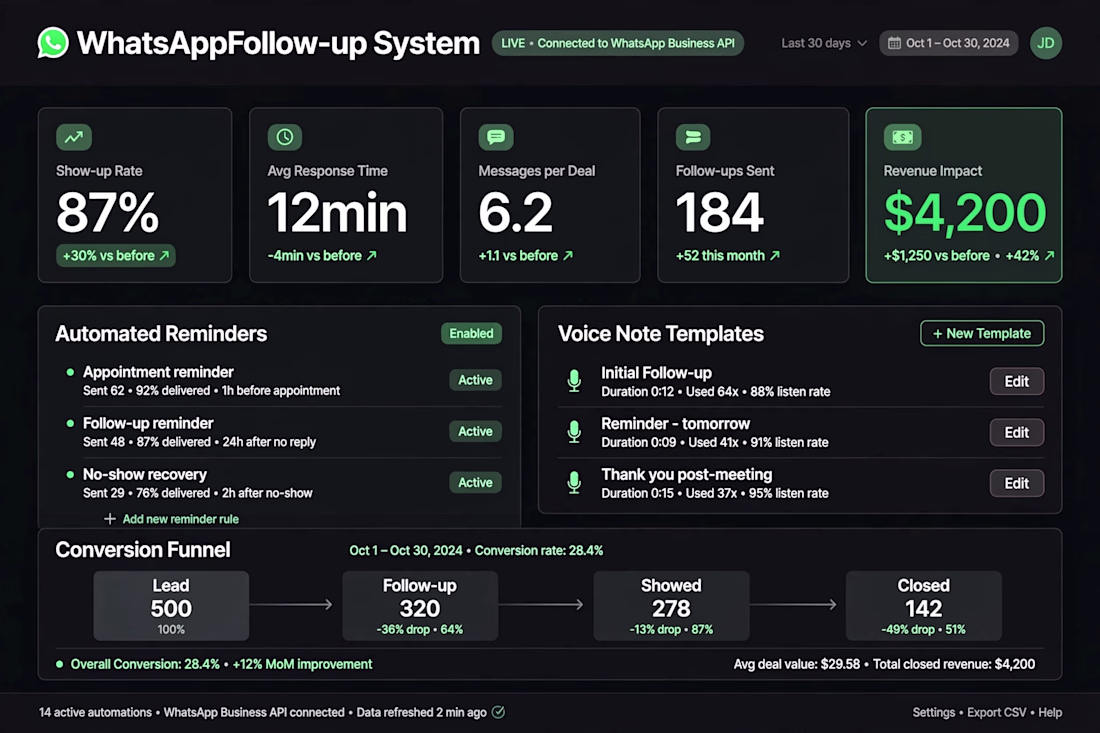Image resolution: width=1100 pixels, height=733 pixels.
Task: Click the data refreshed checkmark icon
Action: [x=498, y=712]
